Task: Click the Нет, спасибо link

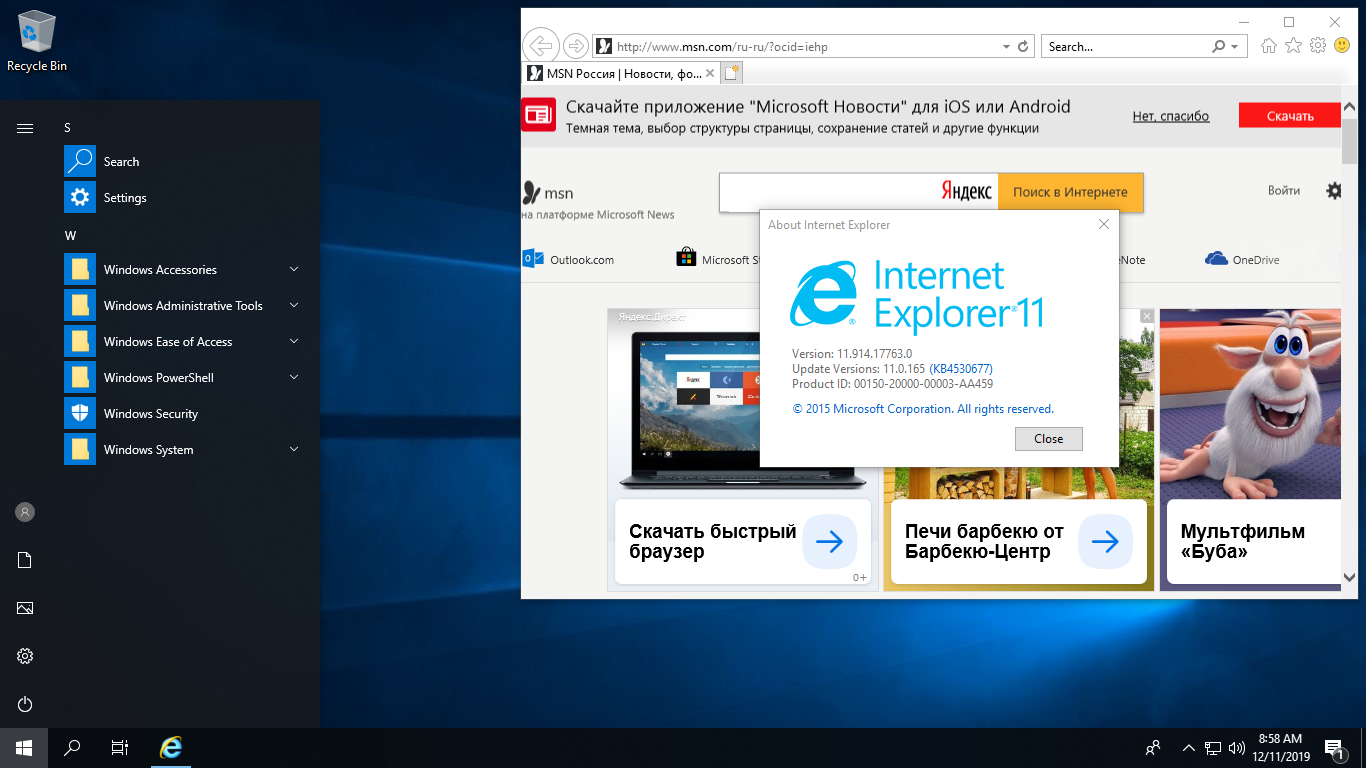Action: pyautogui.click(x=1171, y=116)
